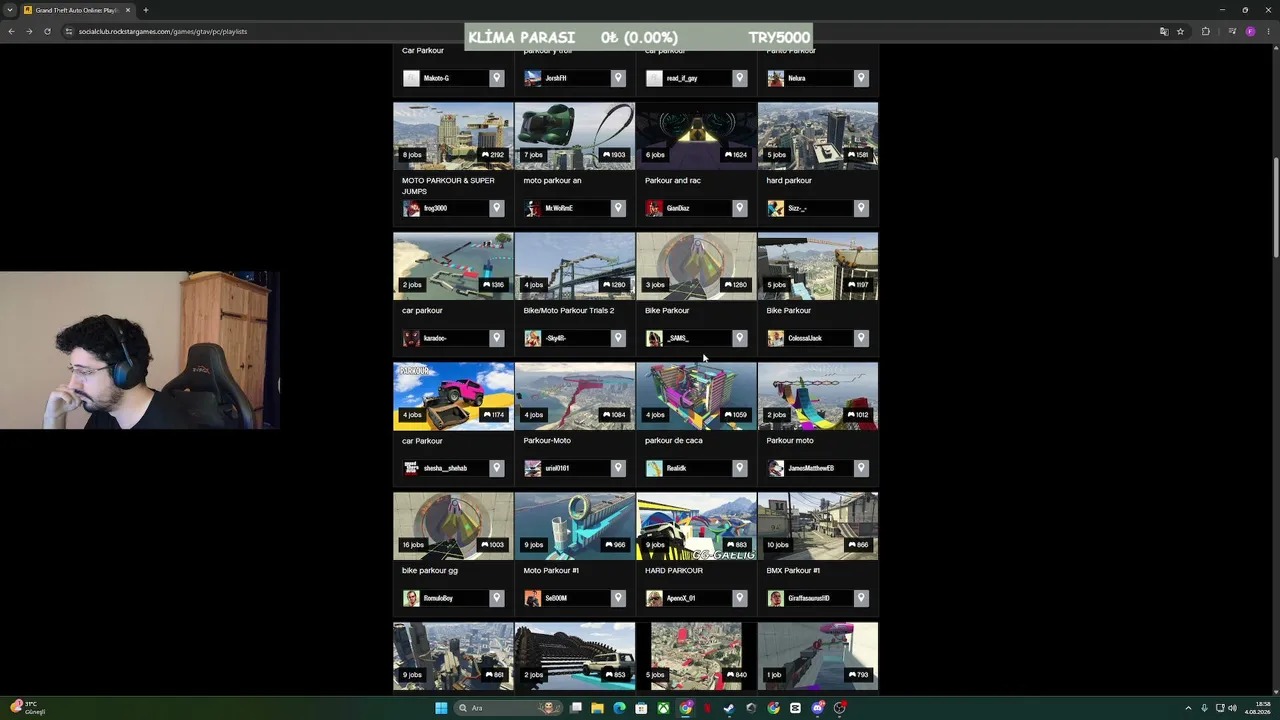Click the GianDiaz avatar icon

654,208
